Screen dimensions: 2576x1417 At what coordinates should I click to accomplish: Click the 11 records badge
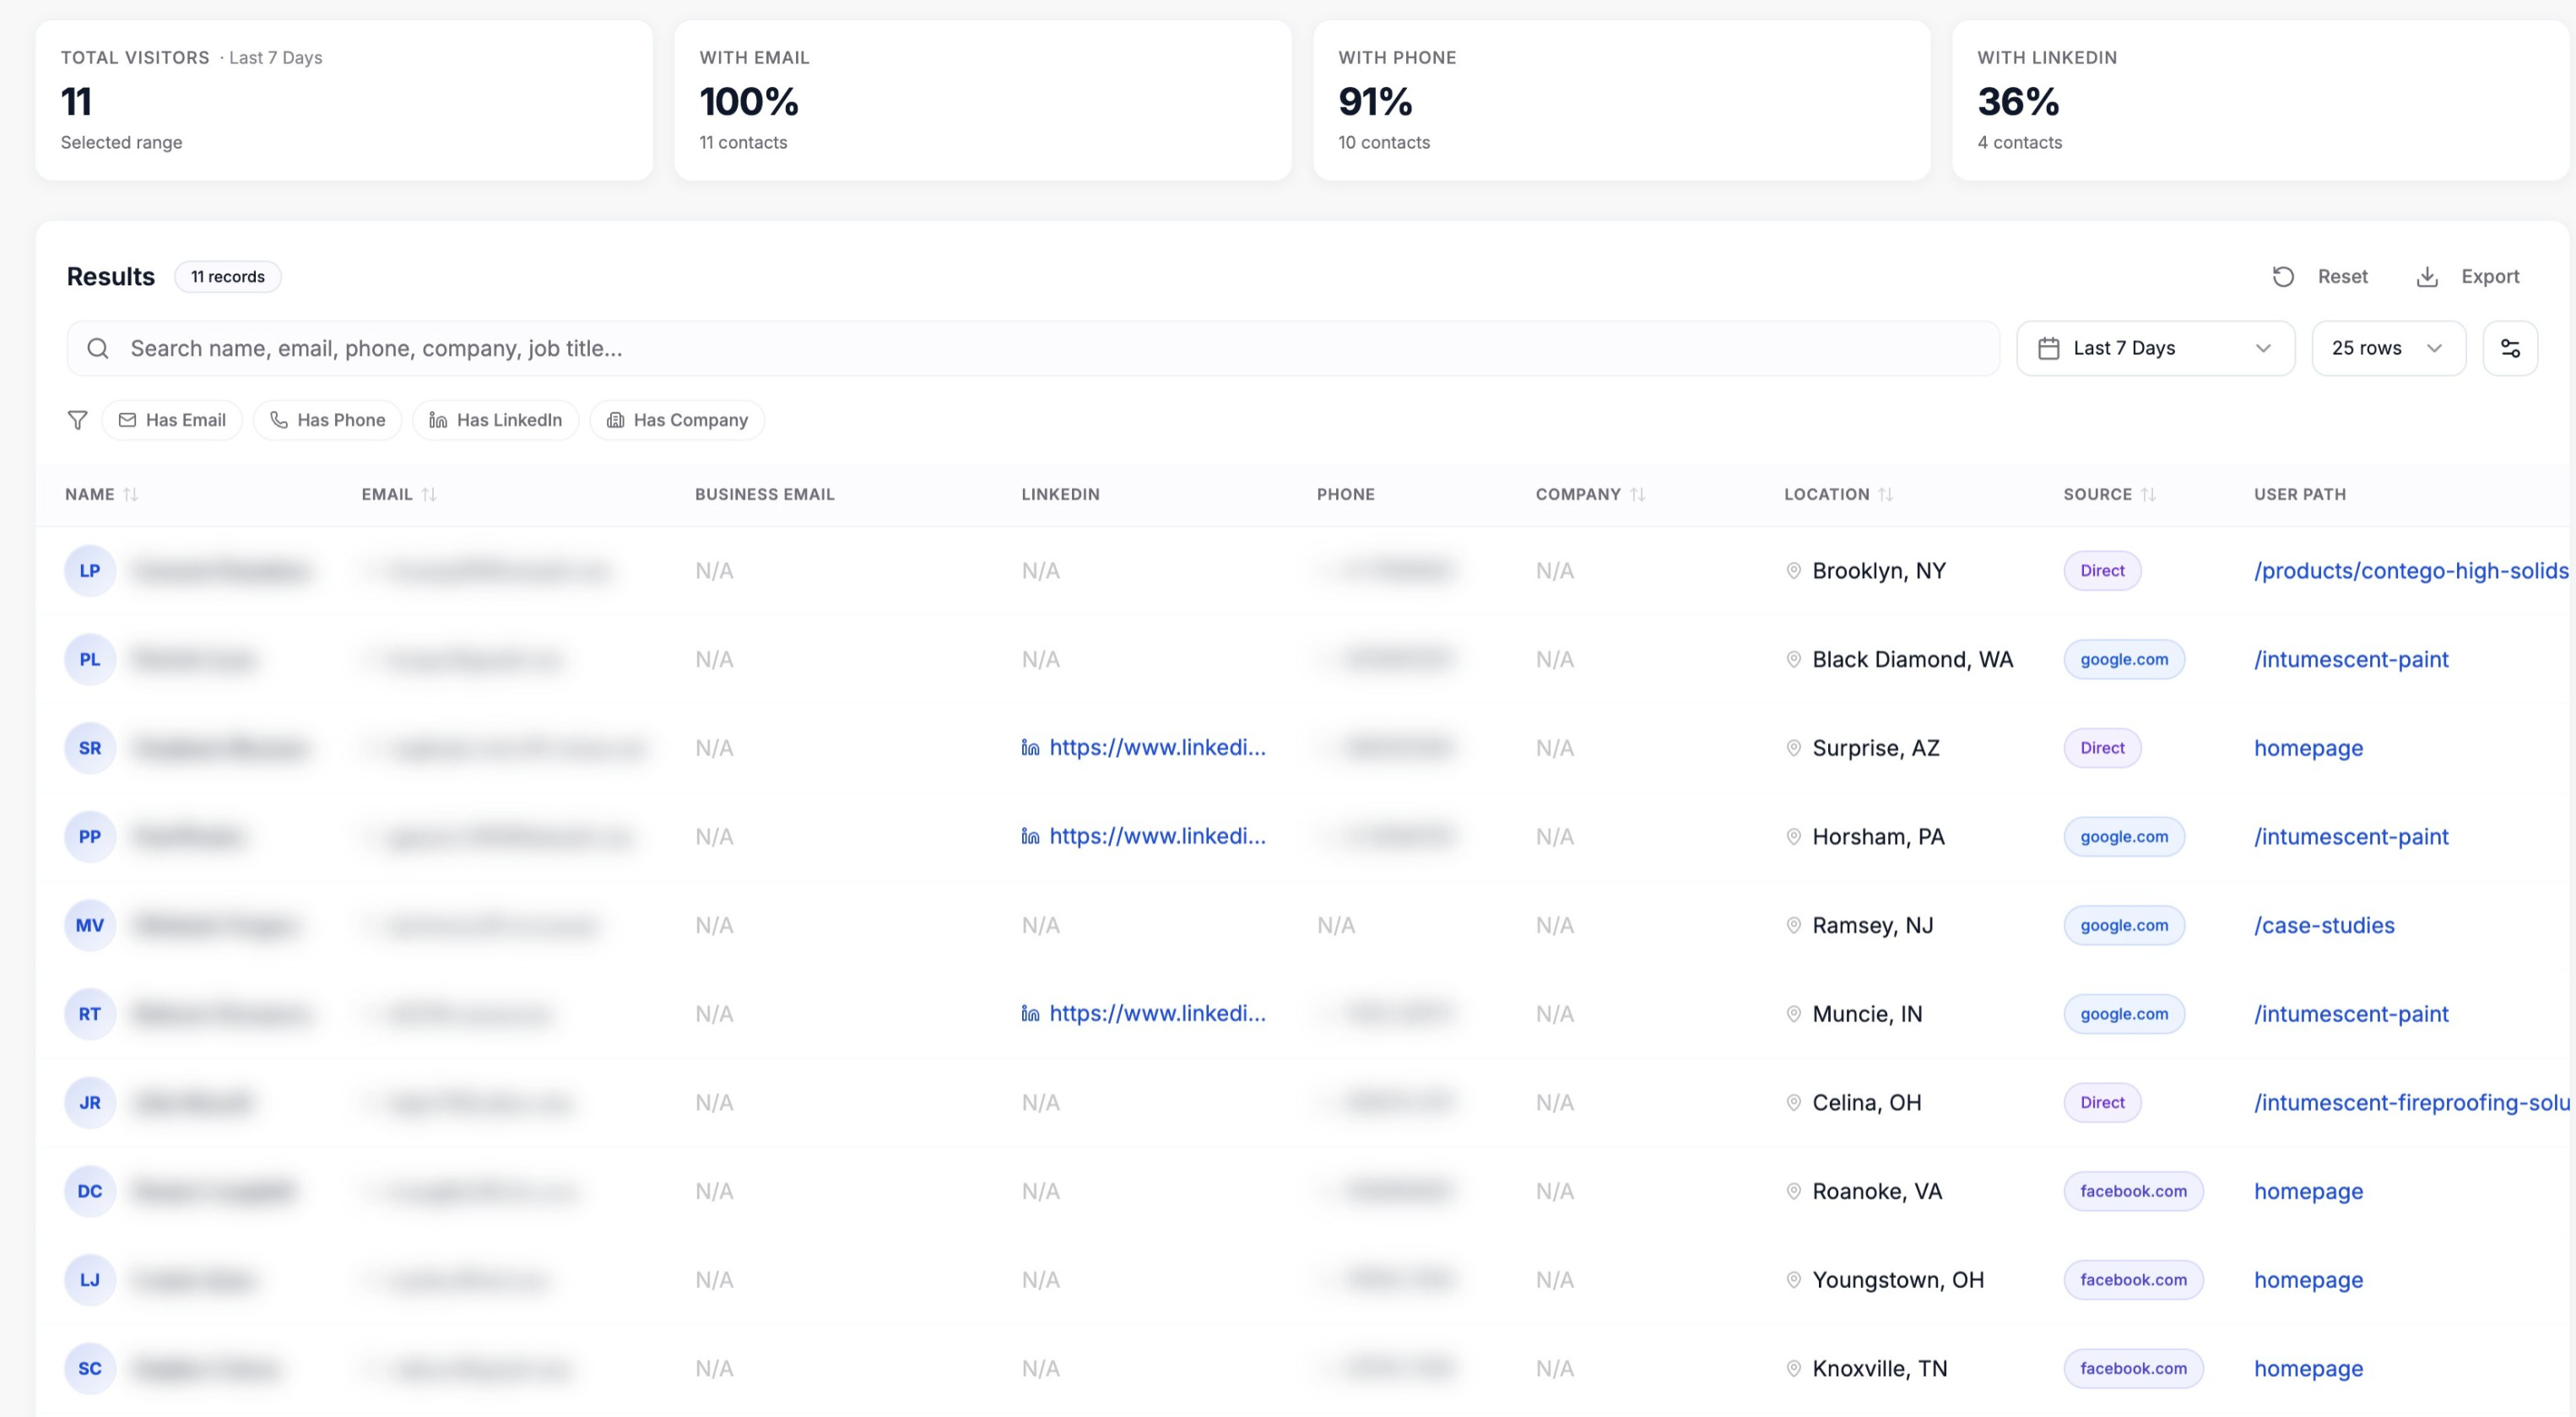coord(228,277)
